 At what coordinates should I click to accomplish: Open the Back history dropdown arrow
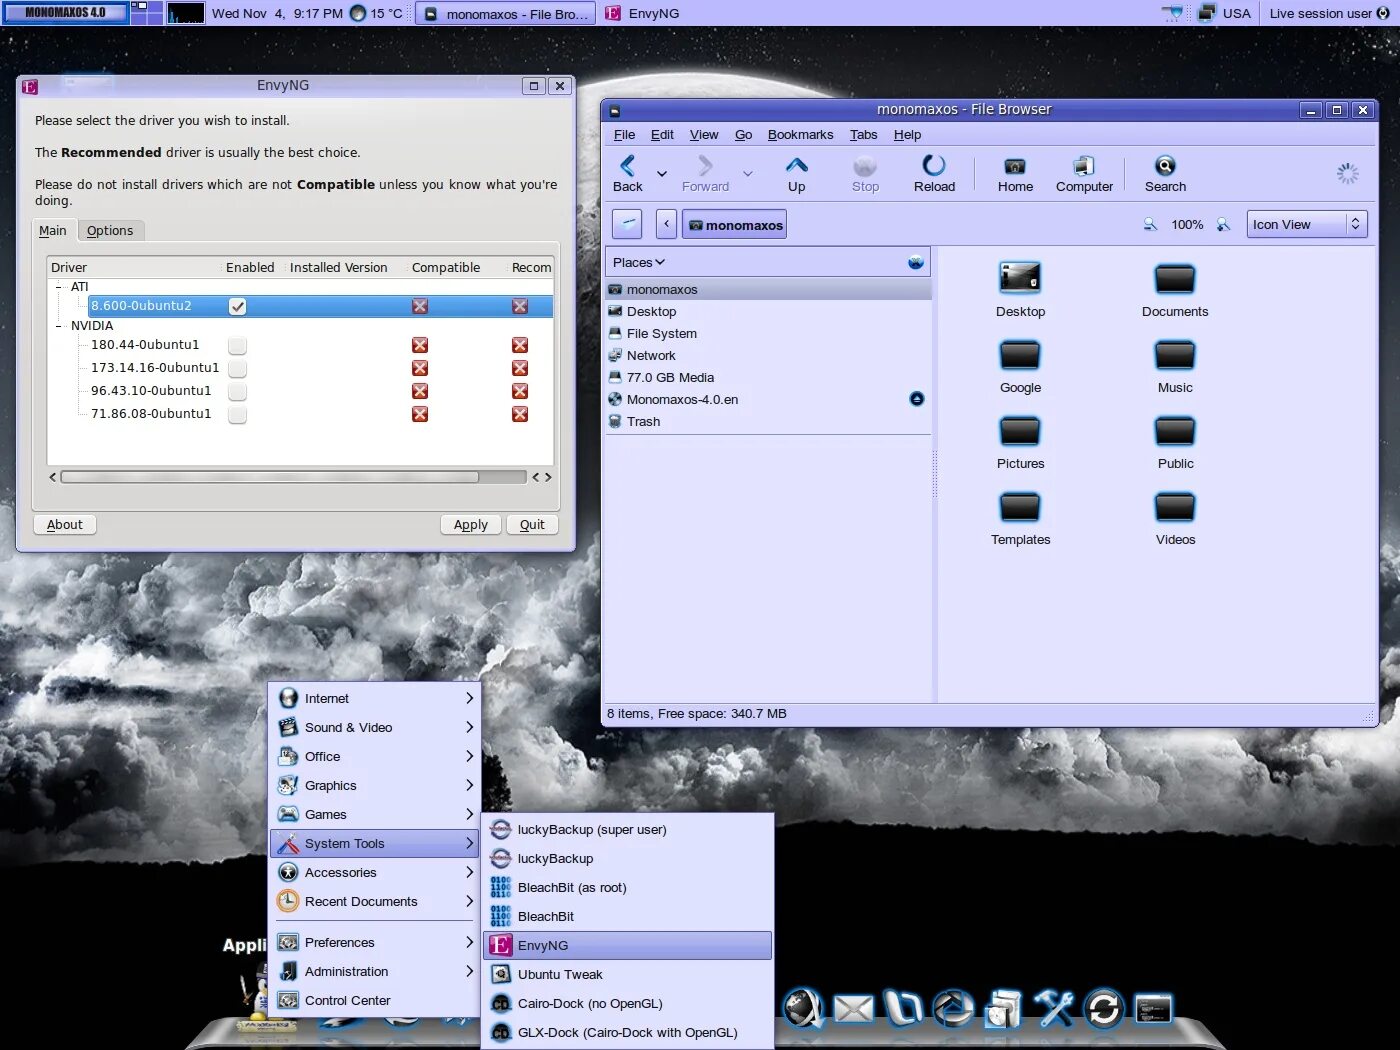pyautogui.click(x=661, y=174)
